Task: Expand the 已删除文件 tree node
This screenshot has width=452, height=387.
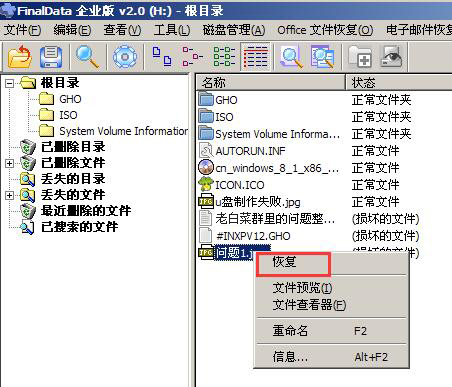Action: pyautogui.click(x=10, y=163)
